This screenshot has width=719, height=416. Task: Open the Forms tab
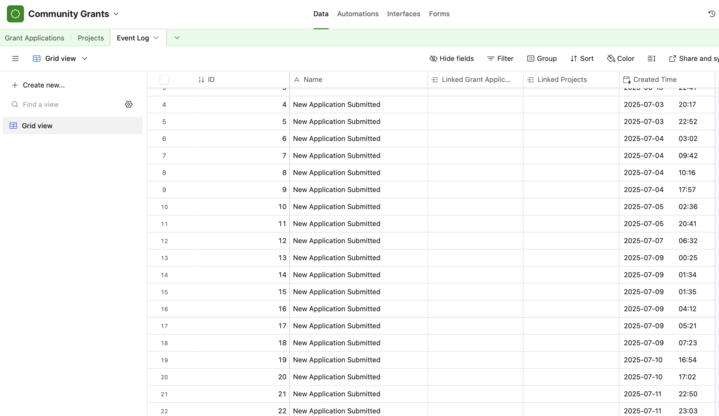[x=439, y=14]
